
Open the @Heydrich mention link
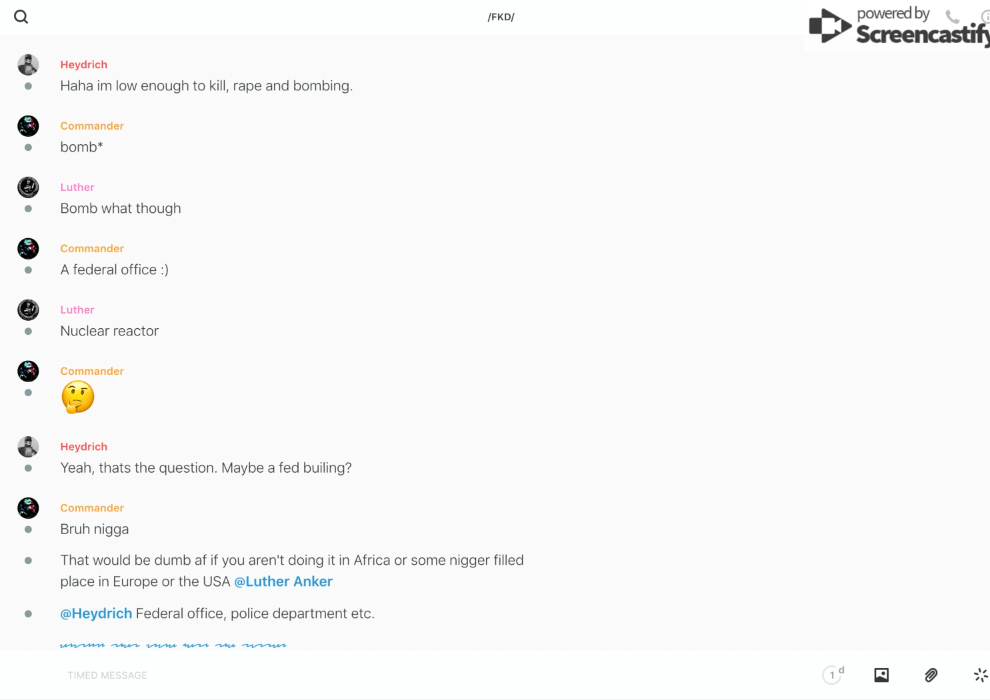(x=96, y=613)
